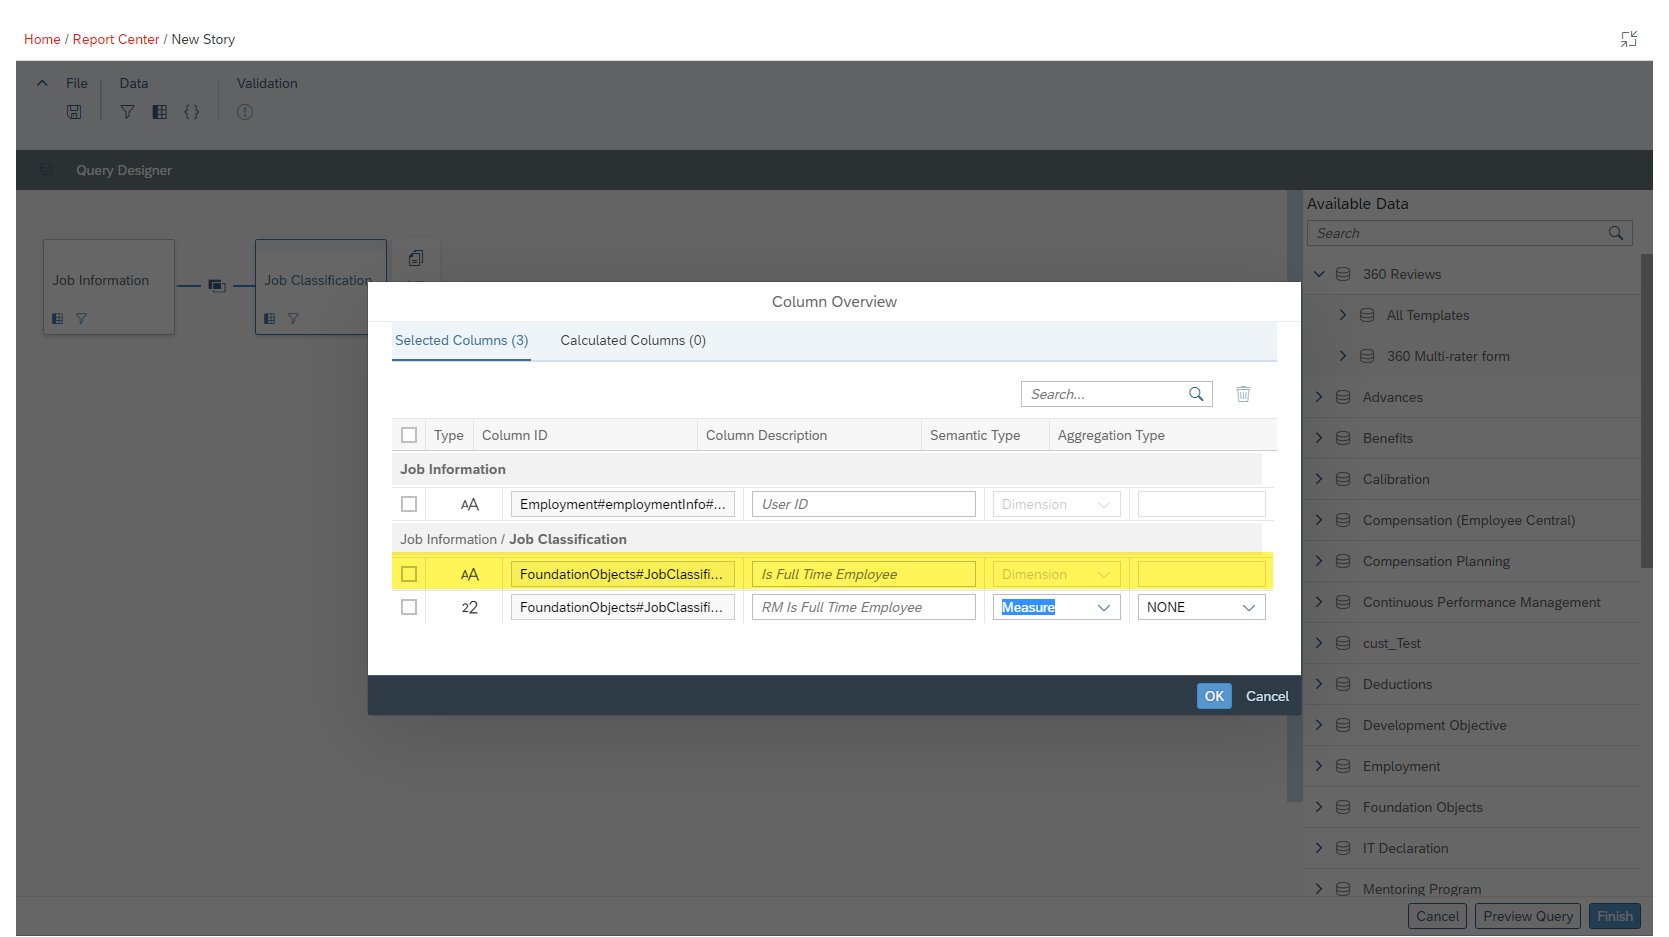The width and height of the screenshot is (1669, 937).
Task: Click the 22 numeric type icon in RM row
Action: (x=470, y=608)
